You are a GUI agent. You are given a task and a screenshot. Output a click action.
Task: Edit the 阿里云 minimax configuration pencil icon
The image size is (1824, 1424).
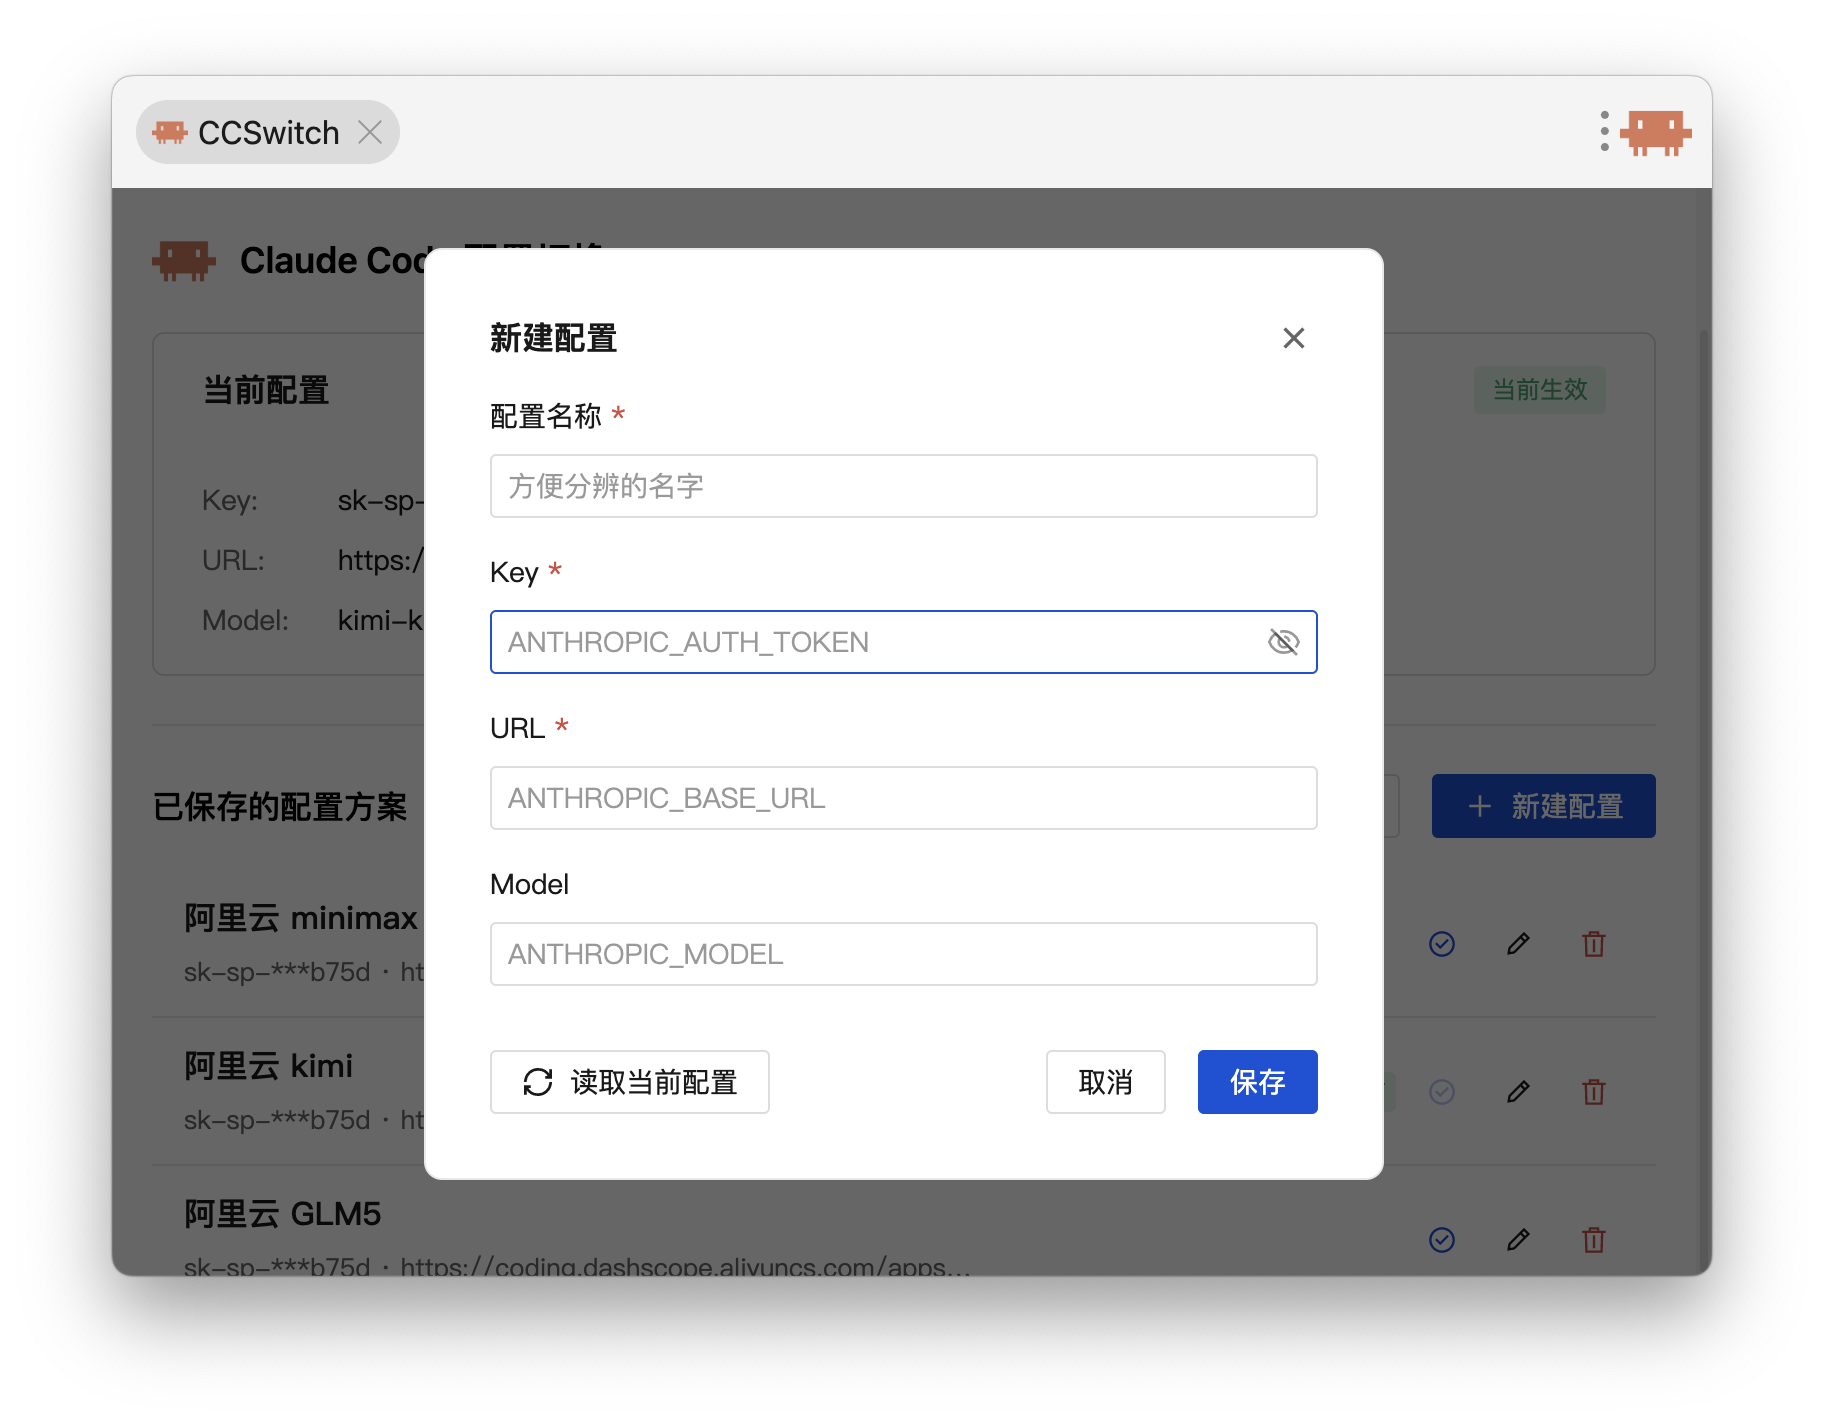[1518, 944]
